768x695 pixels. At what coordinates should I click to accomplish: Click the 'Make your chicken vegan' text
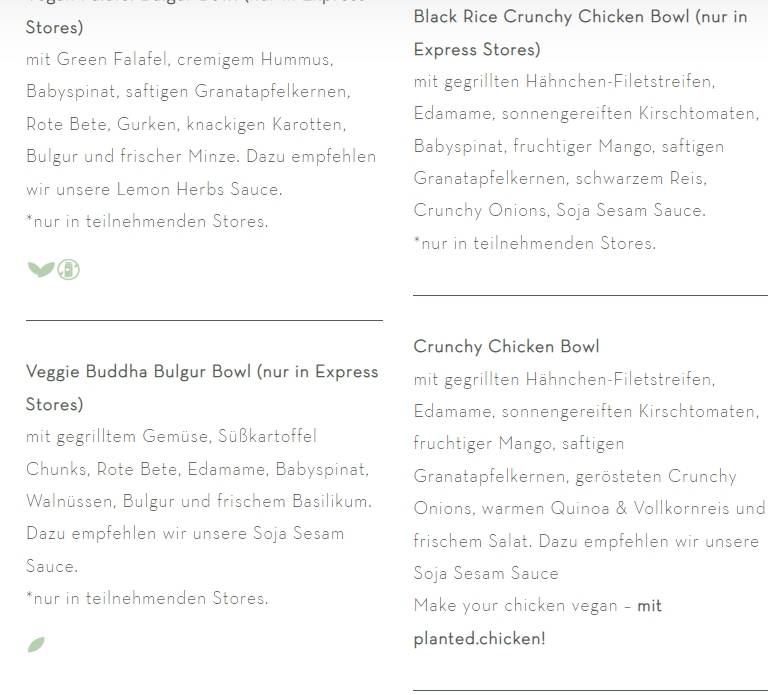(515, 606)
